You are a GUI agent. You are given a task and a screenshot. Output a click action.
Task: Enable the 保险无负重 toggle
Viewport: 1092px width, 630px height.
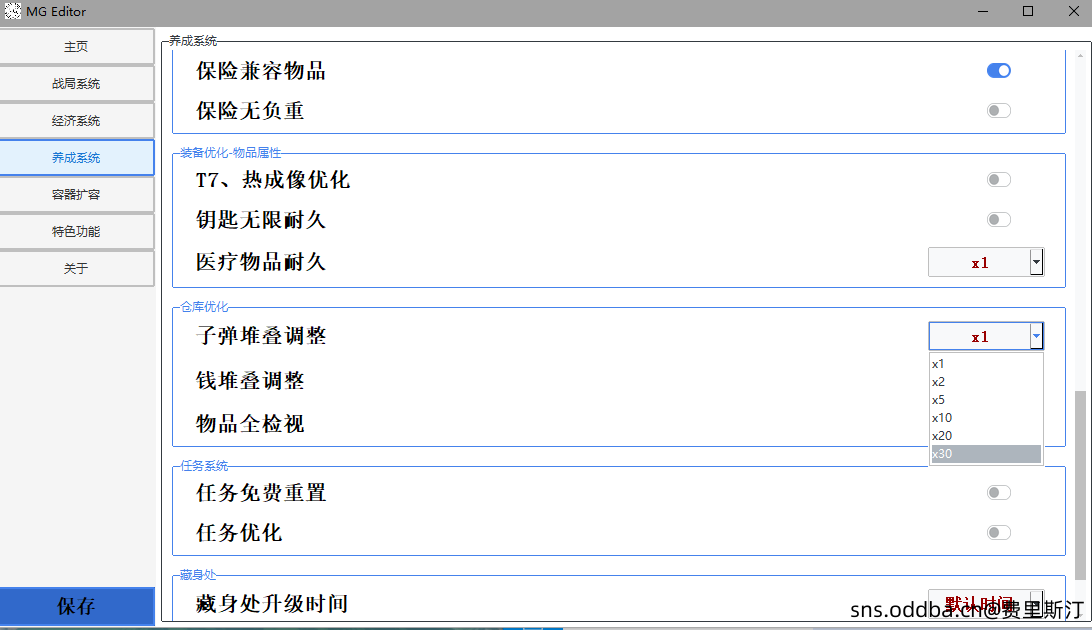999,111
